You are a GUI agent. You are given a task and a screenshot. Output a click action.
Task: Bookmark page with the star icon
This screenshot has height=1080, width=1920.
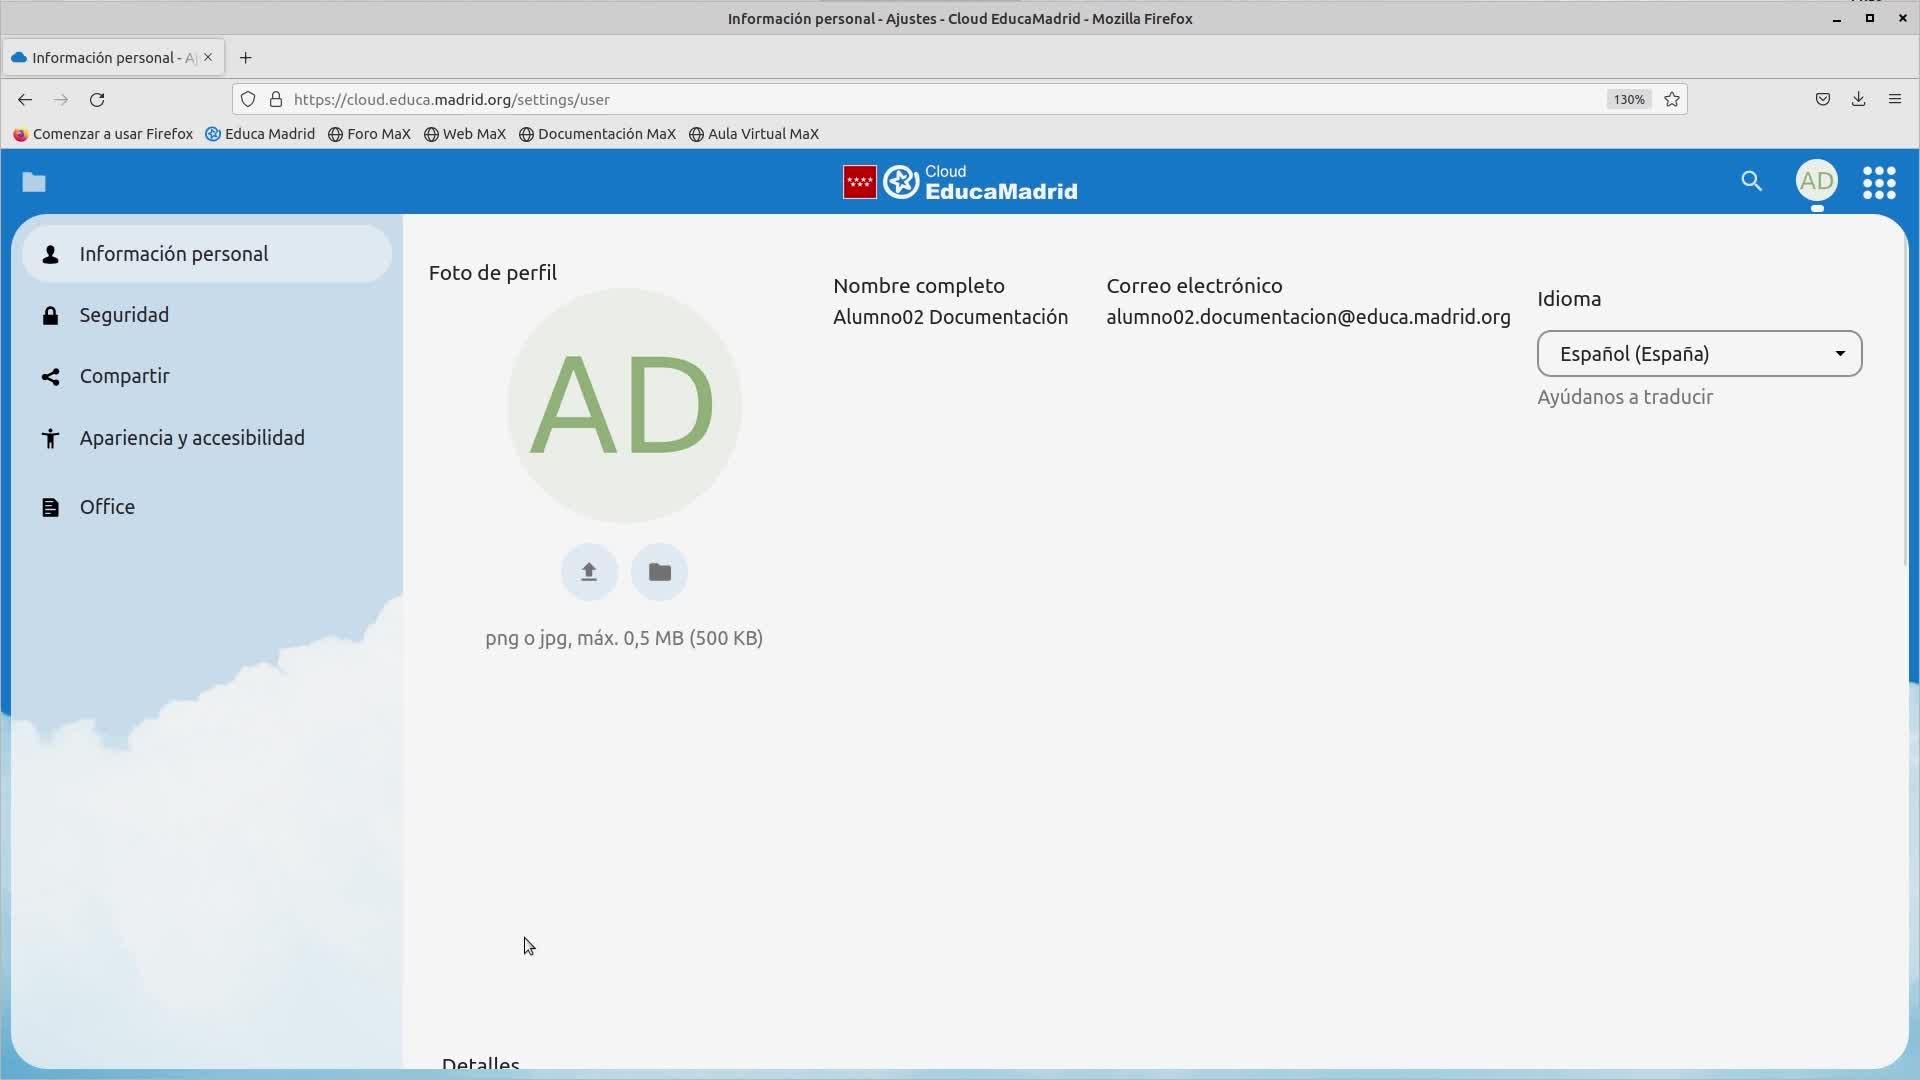pyautogui.click(x=1672, y=99)
